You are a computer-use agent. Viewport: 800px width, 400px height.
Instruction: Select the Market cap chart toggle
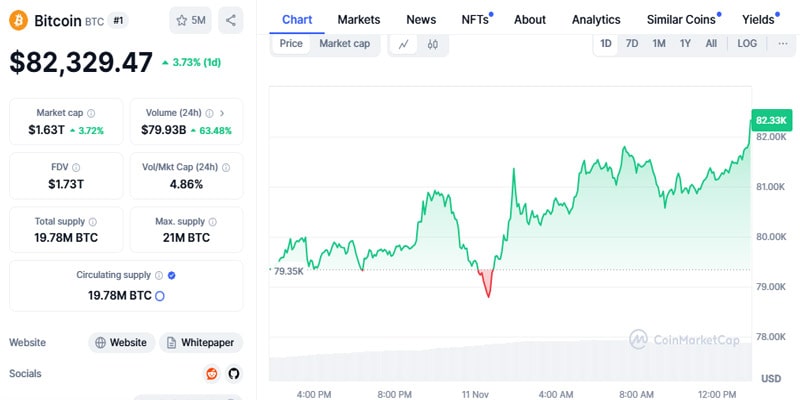pyautogui.click(x=344, y=44)
